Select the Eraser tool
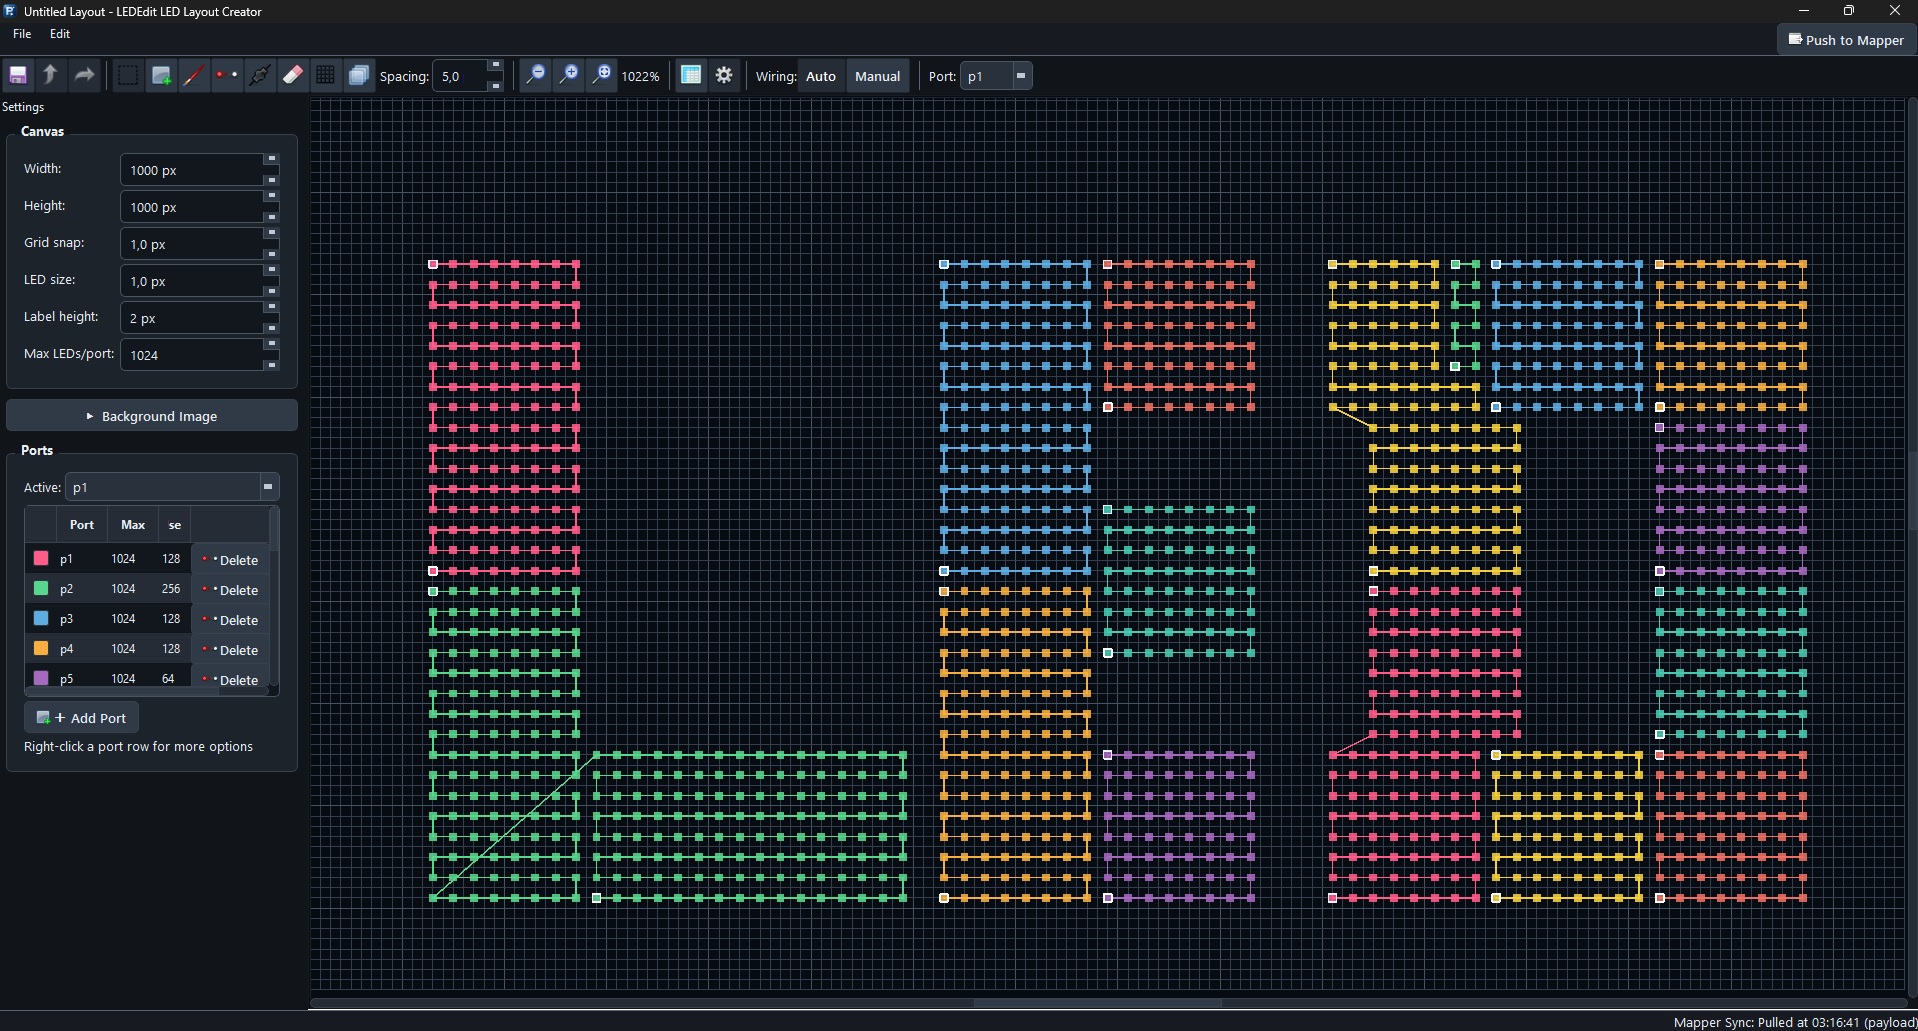Image resolution: width=1918 pixels, height=1031 pixels. tap(293, 76)
